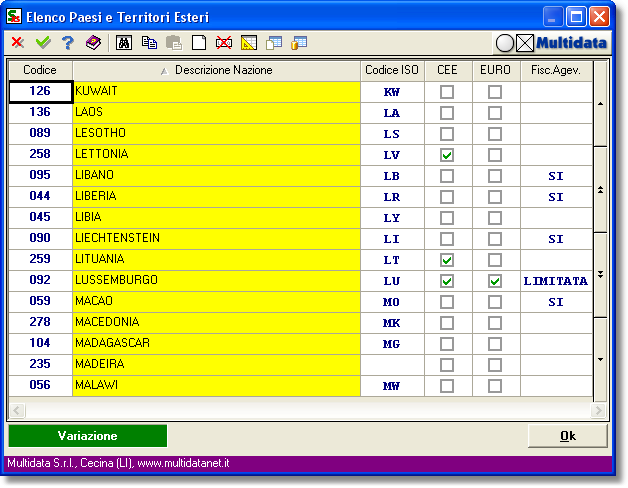This screenshot has height=488, width=628.
Task: Click the EURO column header
Action: (496, 71)
